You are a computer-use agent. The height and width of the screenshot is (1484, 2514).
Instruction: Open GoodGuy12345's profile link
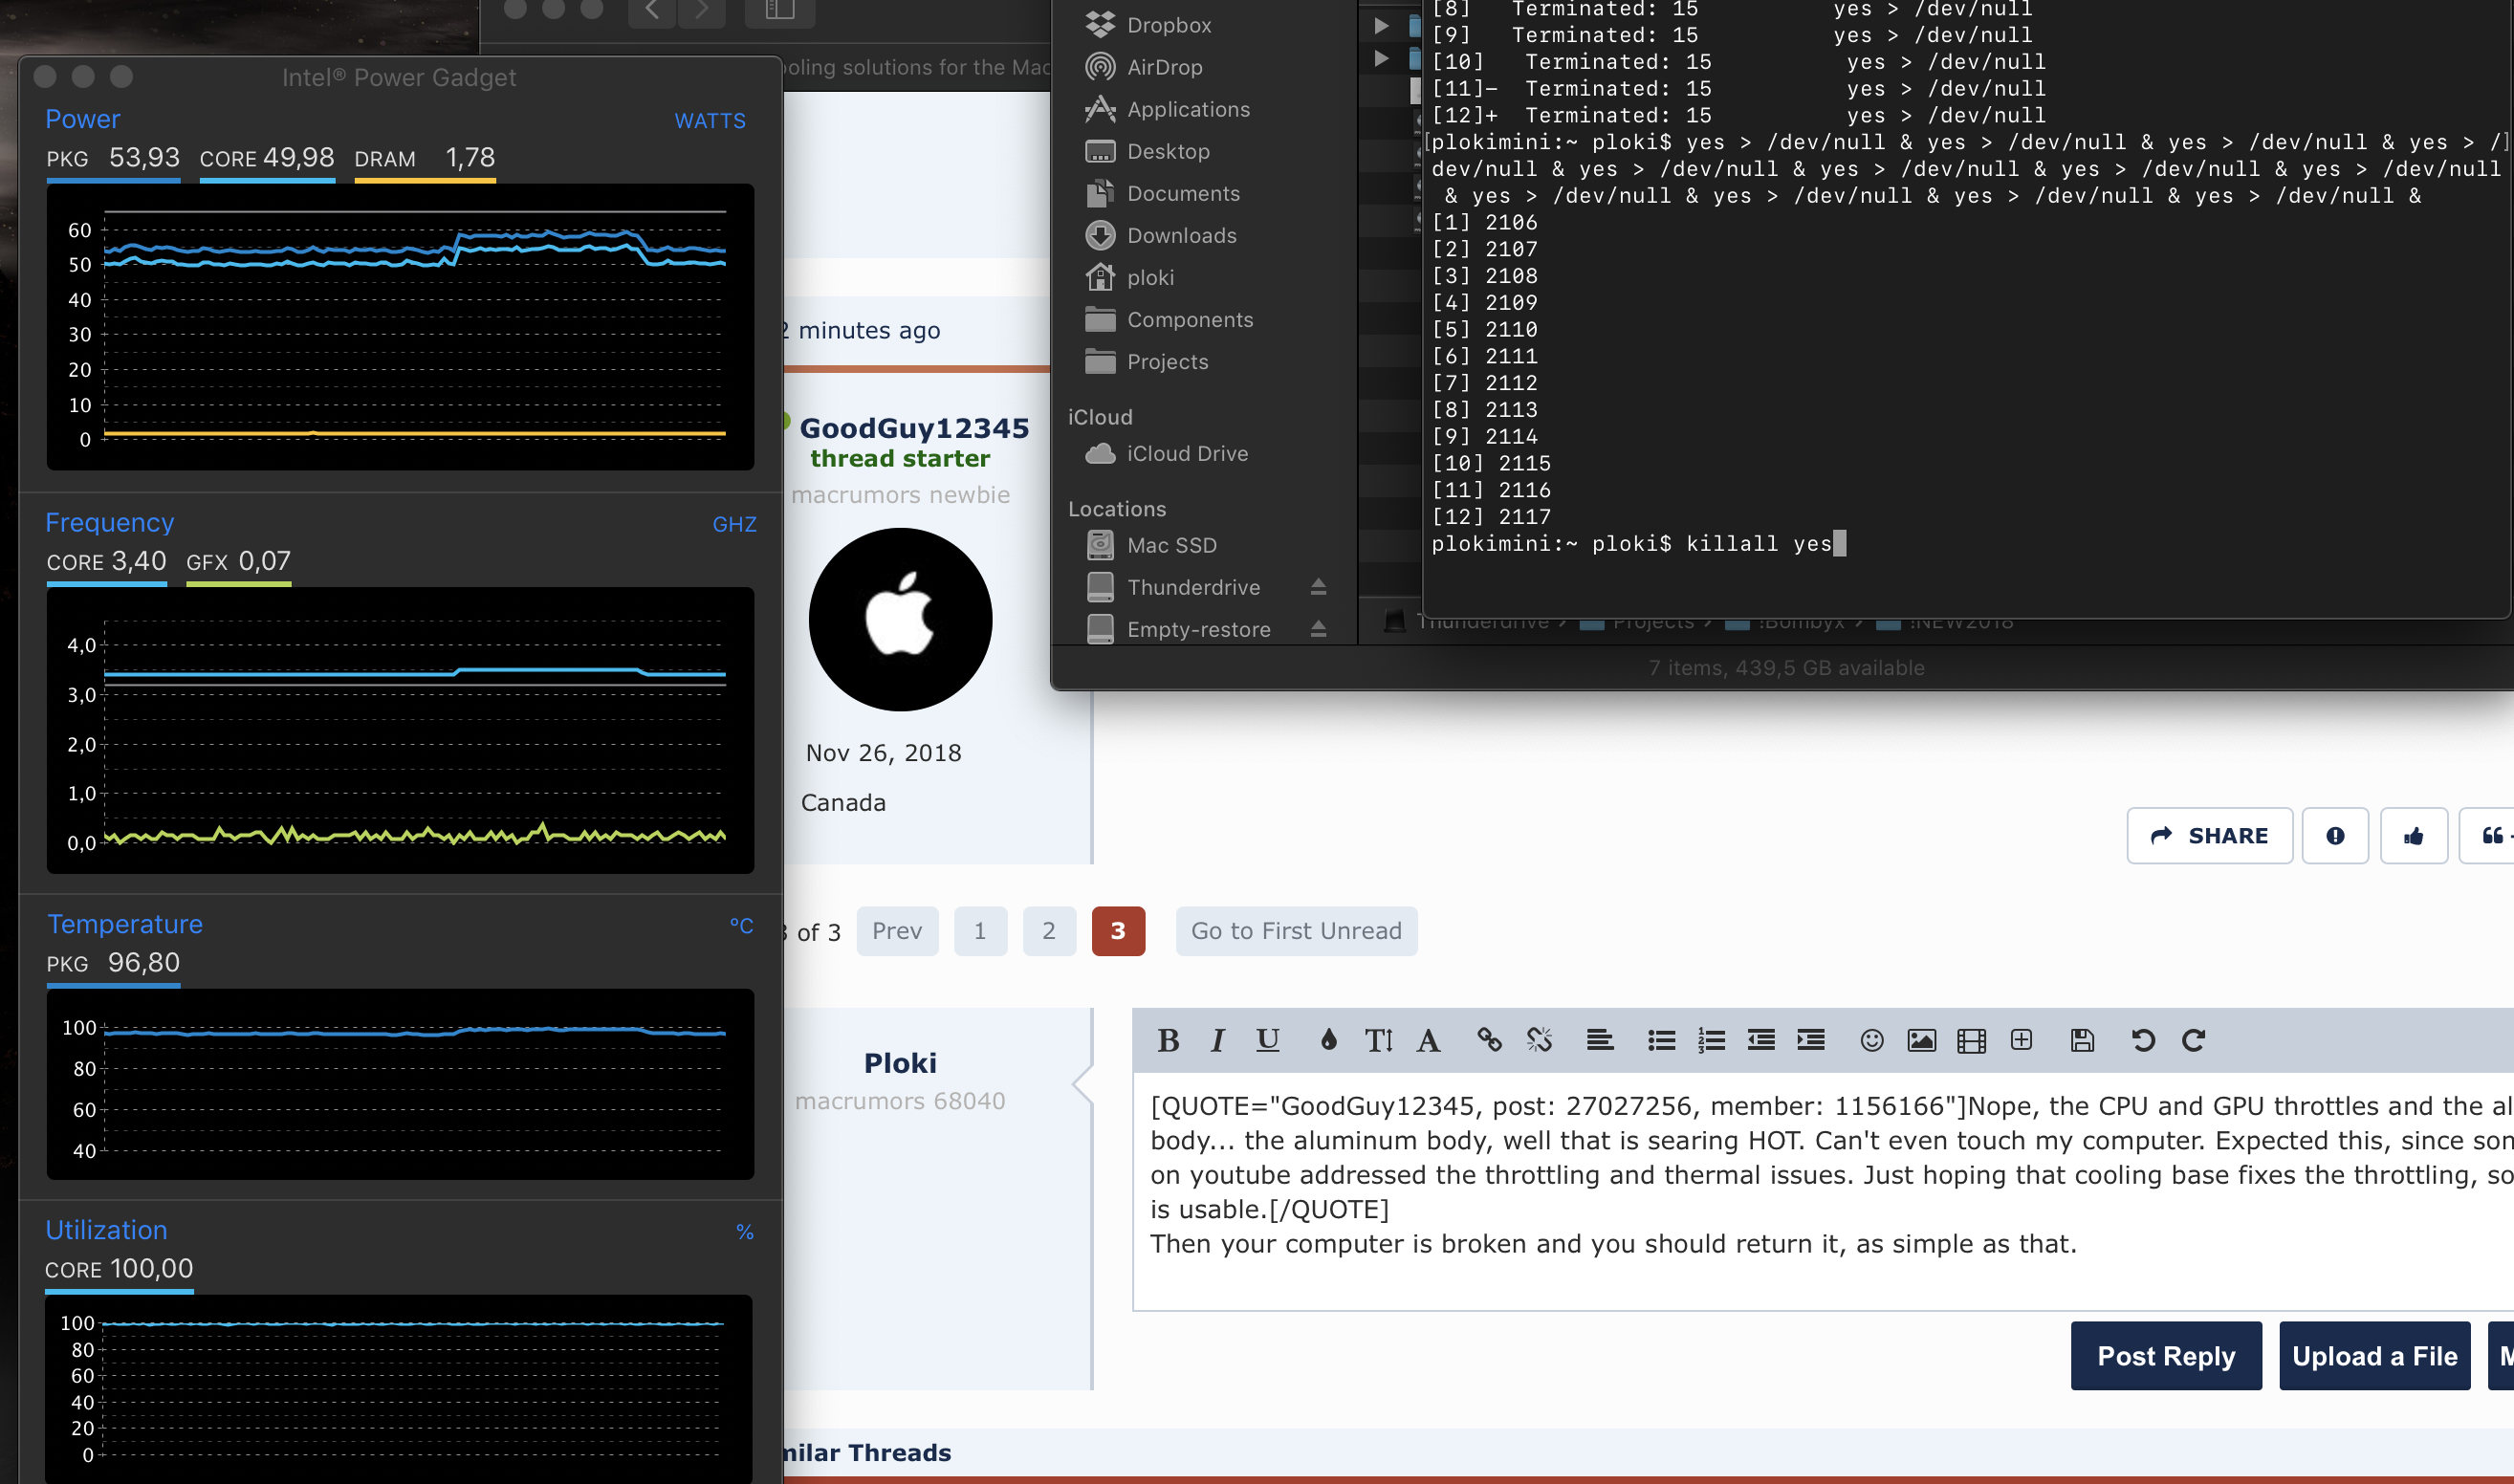[x=914, y=428]
